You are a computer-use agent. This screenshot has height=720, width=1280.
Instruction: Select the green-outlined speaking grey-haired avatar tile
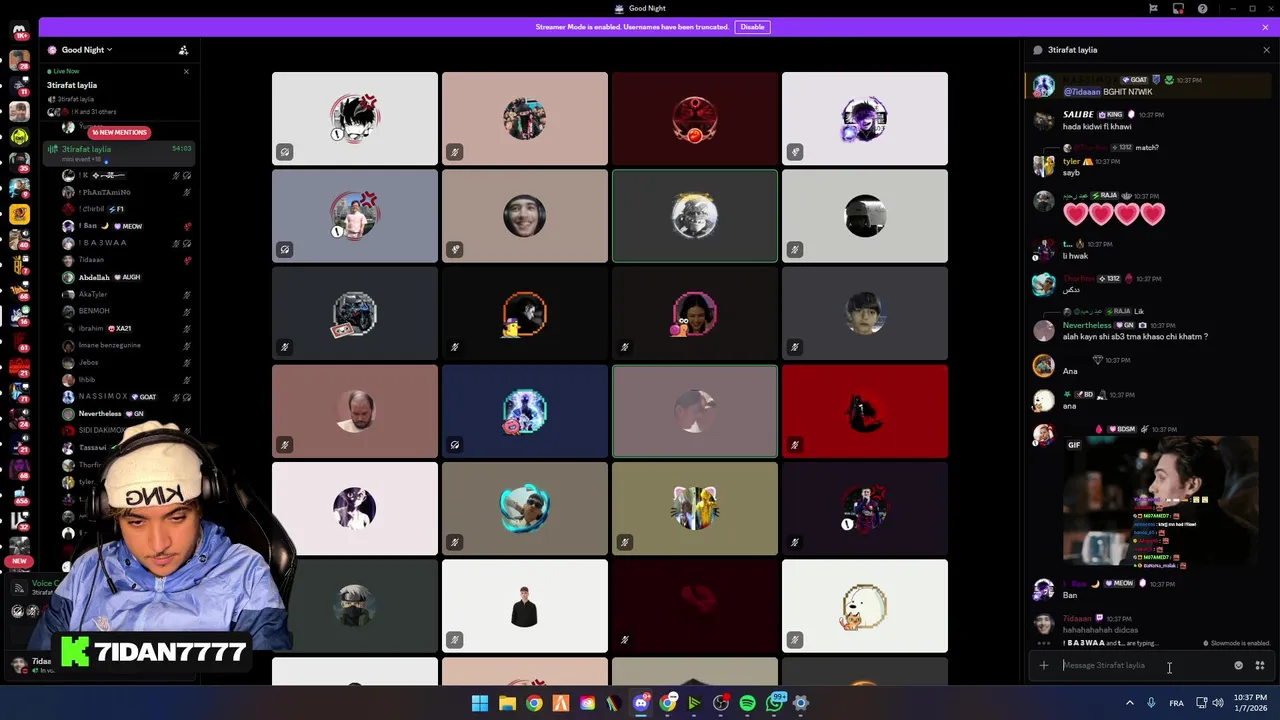[x=695, y=216]
